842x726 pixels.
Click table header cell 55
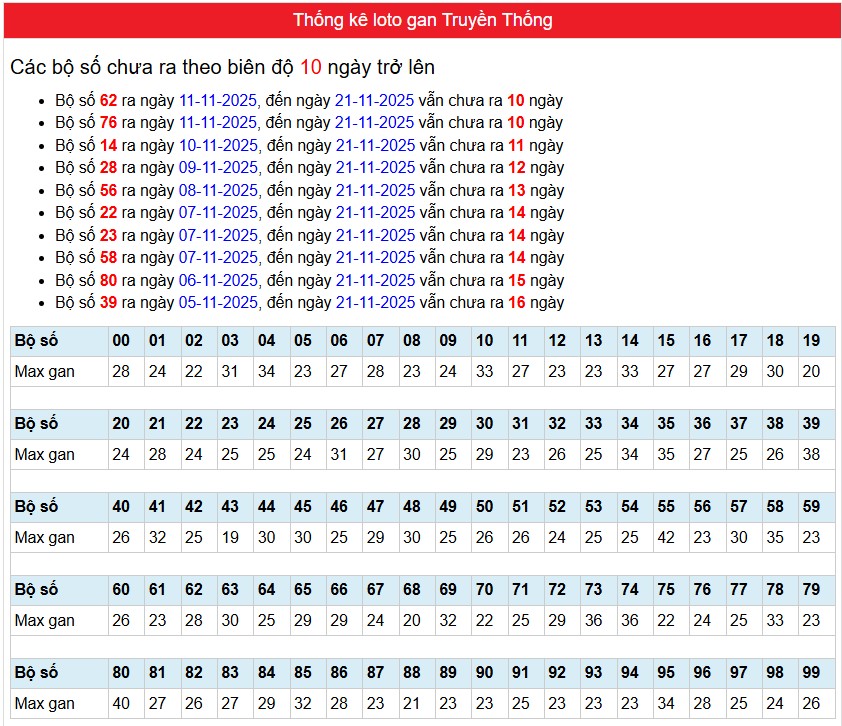coord(666,507)
